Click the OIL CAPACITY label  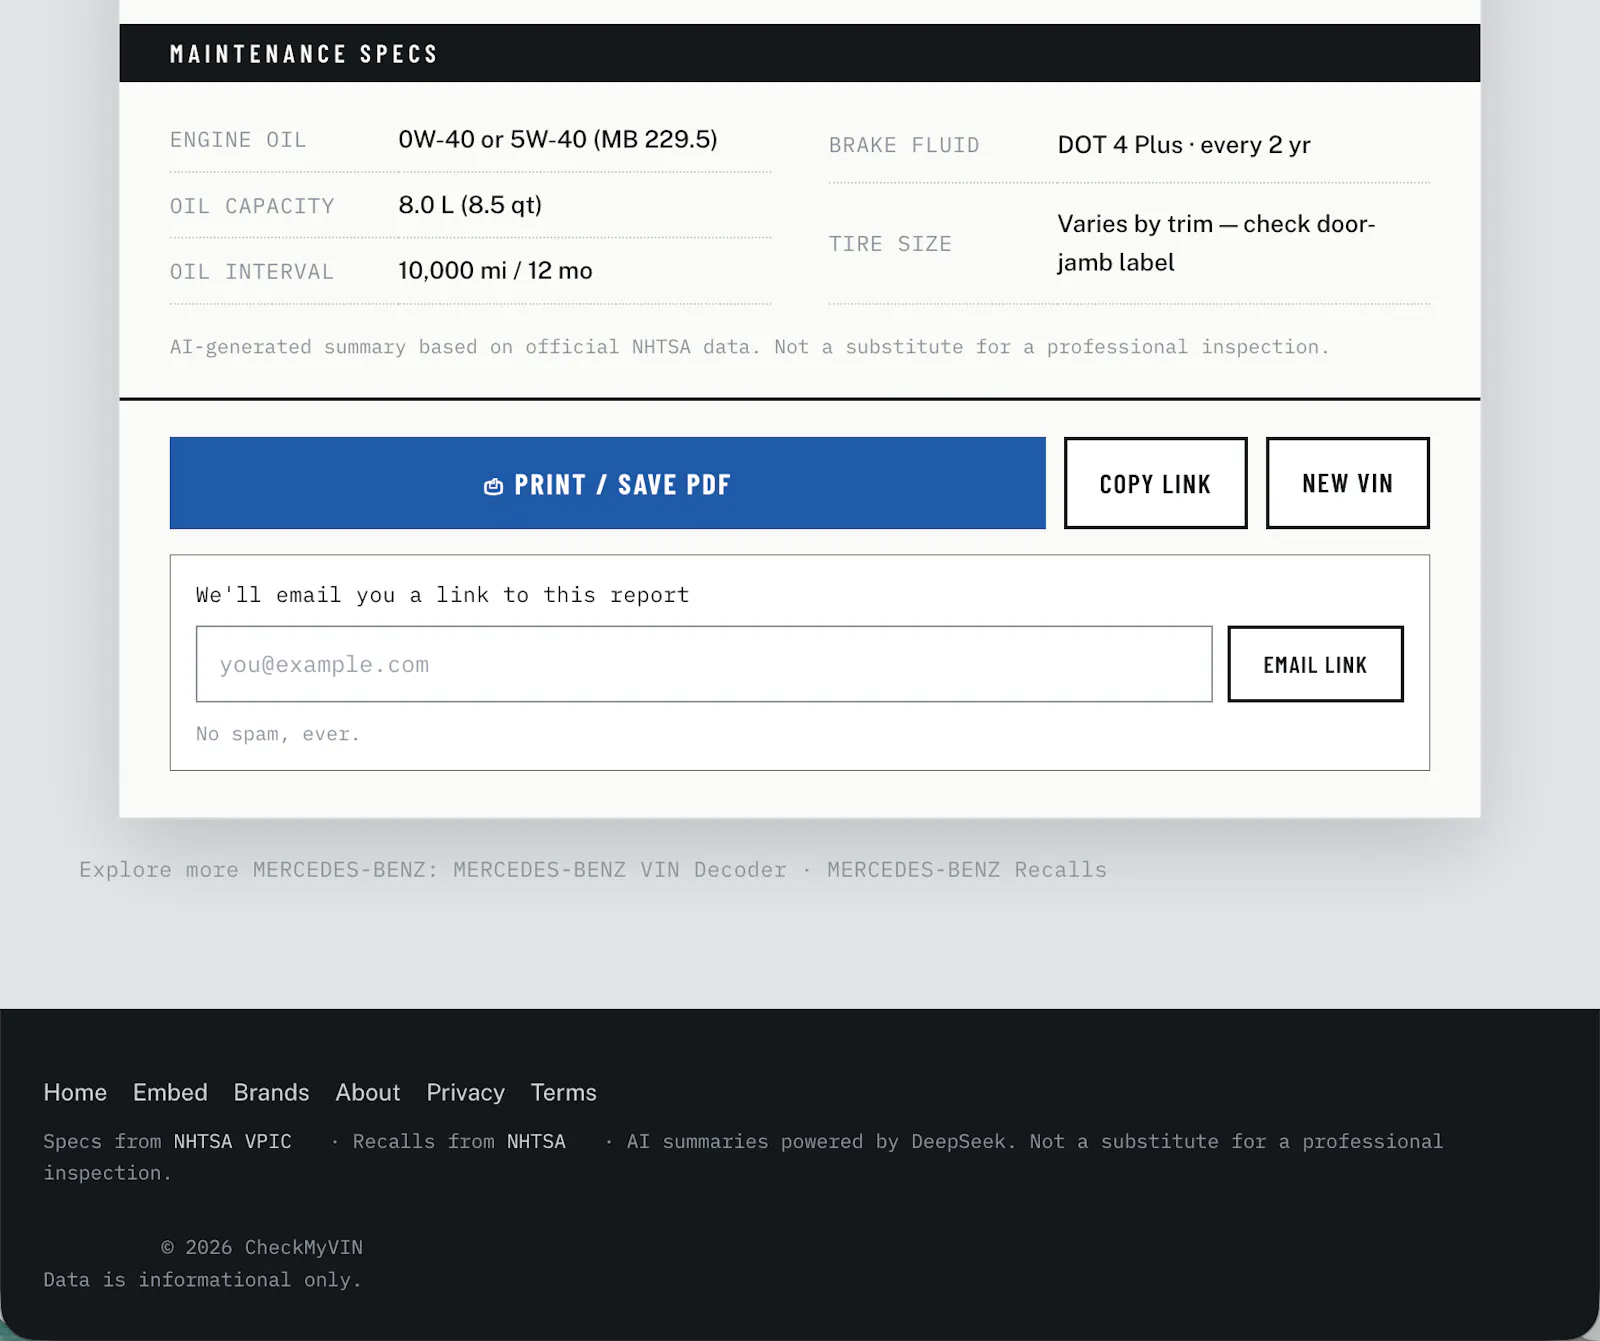click(252, 206)
